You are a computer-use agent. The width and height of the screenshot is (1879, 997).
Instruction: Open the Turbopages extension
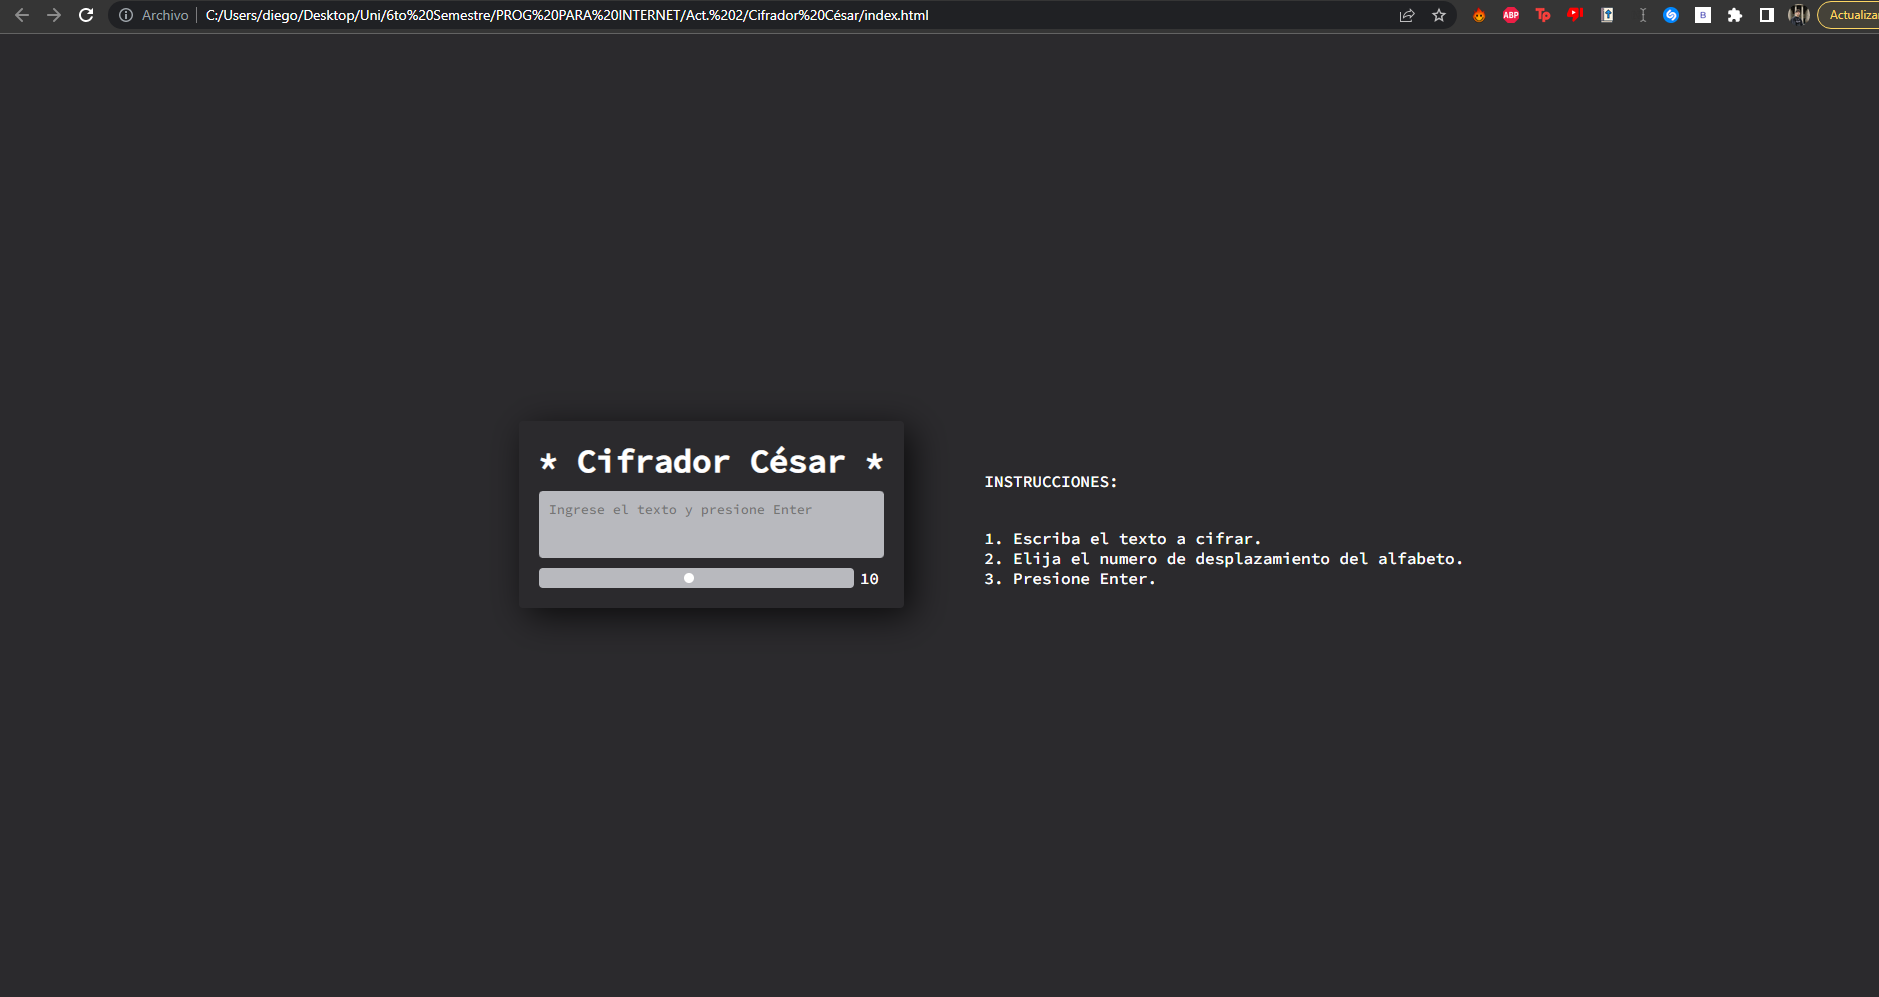pos(1543,15)
